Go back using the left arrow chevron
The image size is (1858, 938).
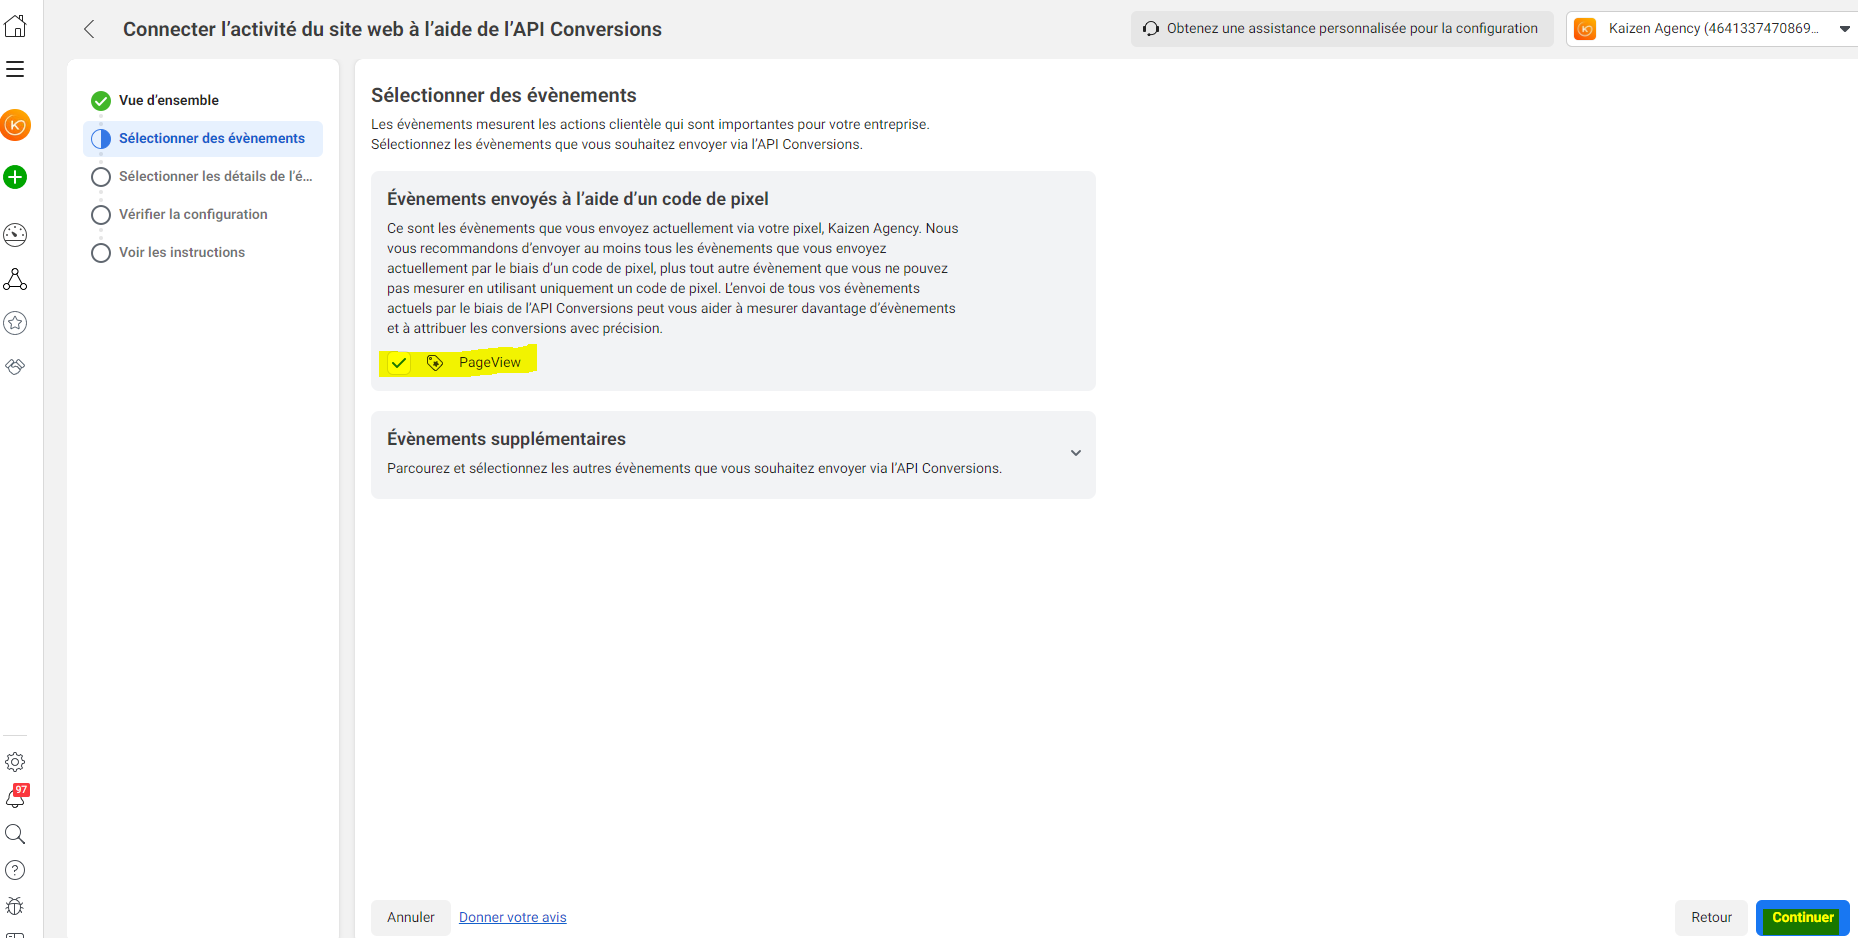tap(89, 29)
